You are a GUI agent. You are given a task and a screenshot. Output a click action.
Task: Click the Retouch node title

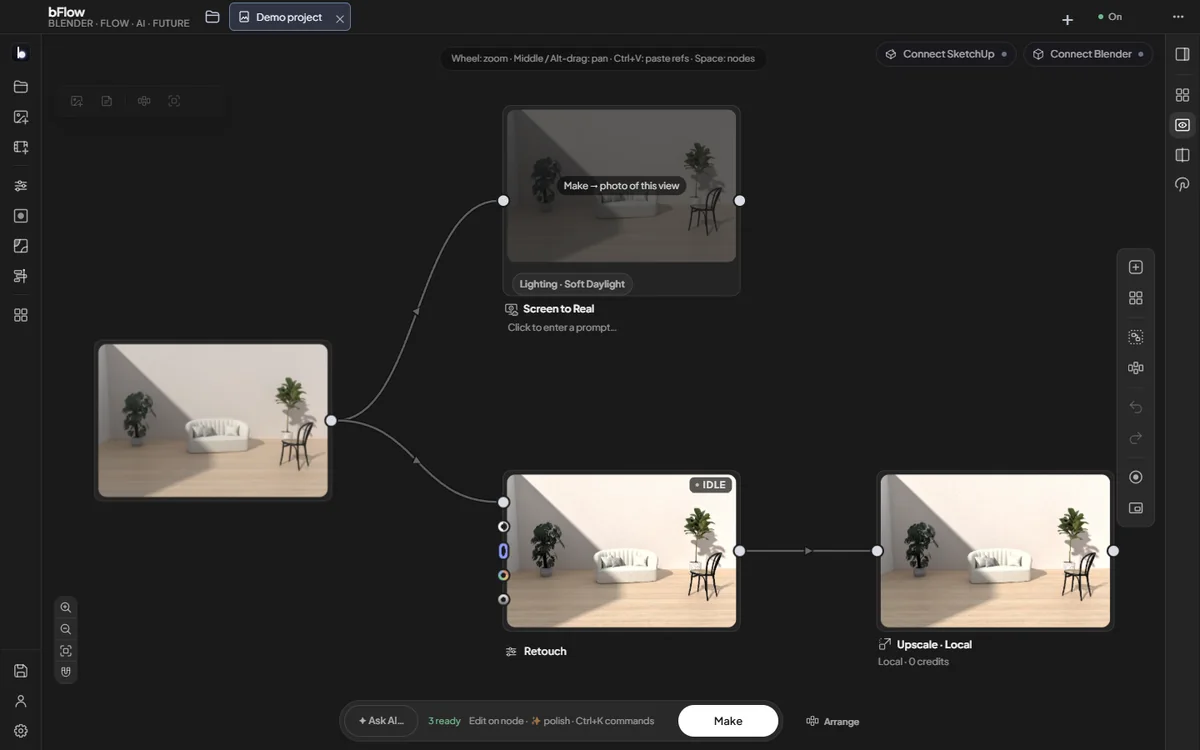[x=545, y=651]
